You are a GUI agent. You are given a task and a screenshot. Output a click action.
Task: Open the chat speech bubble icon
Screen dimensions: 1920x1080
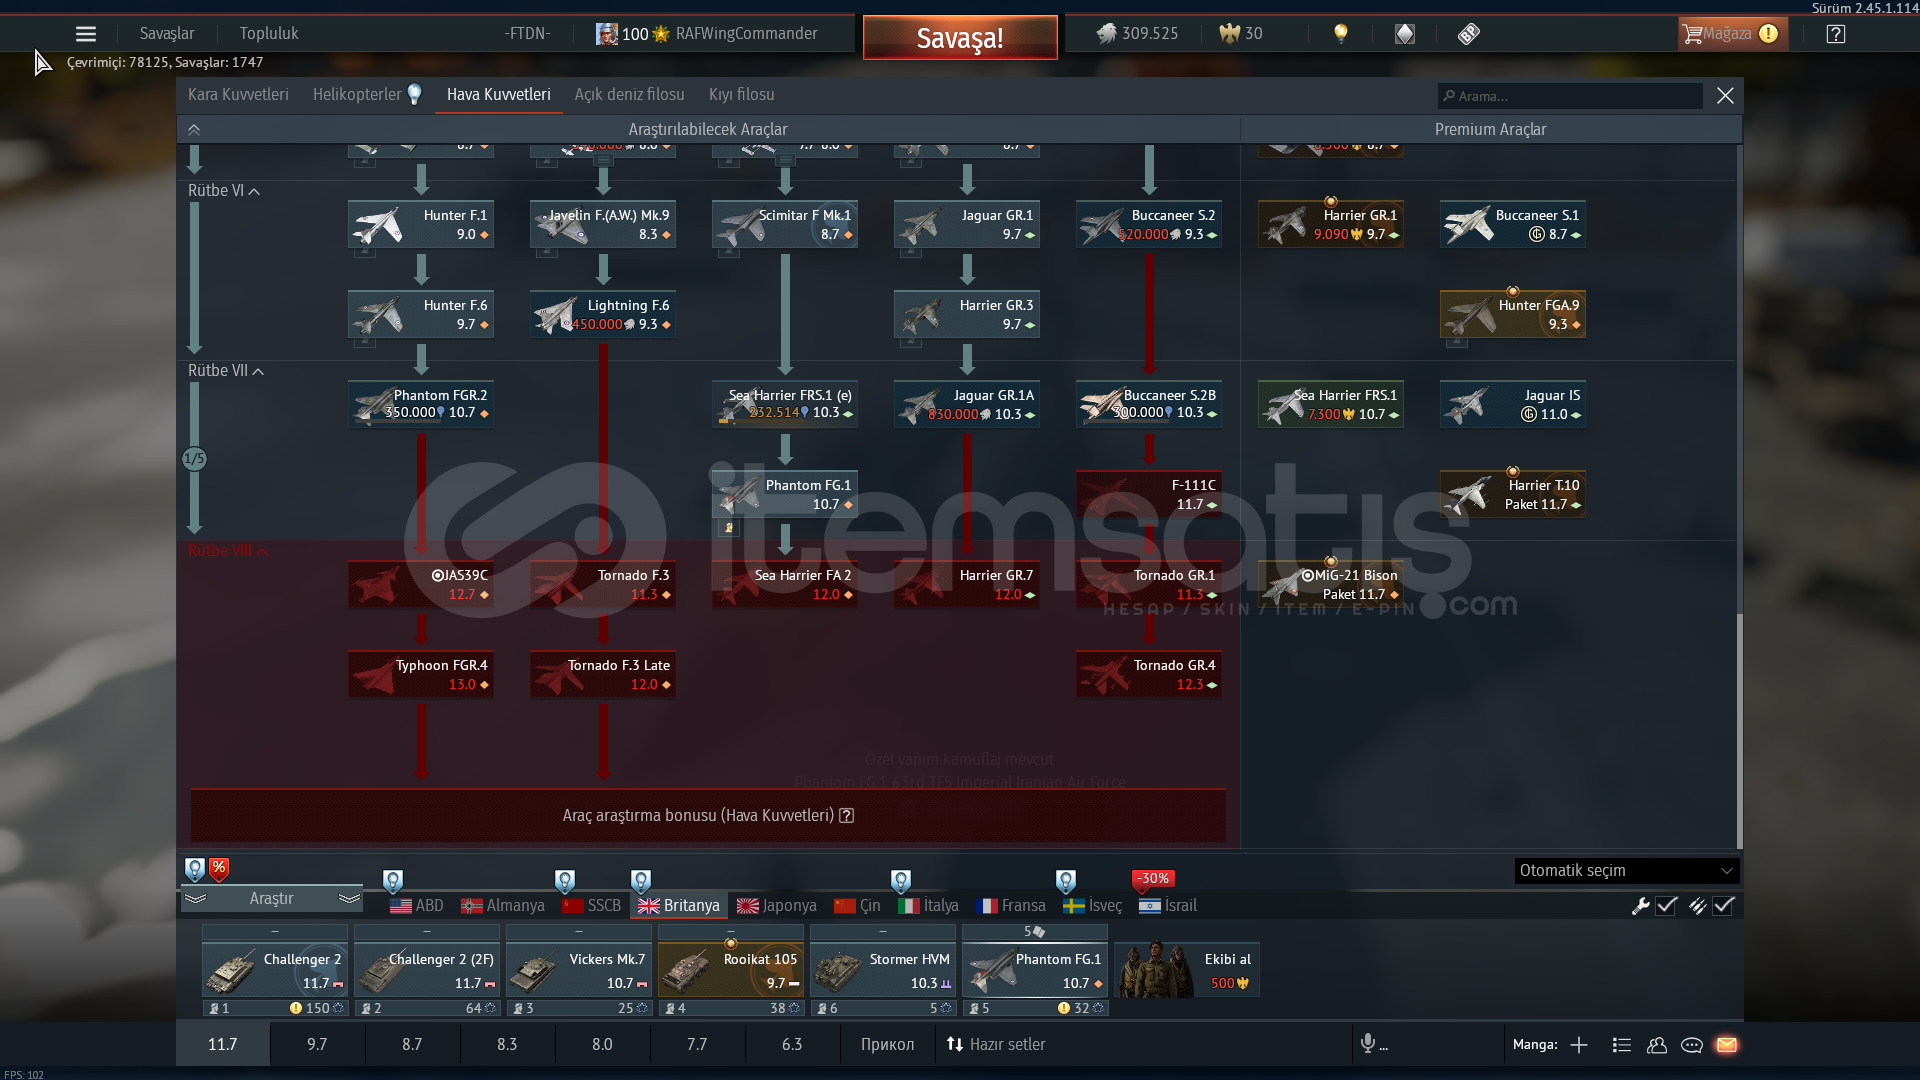[1692, 1045]
